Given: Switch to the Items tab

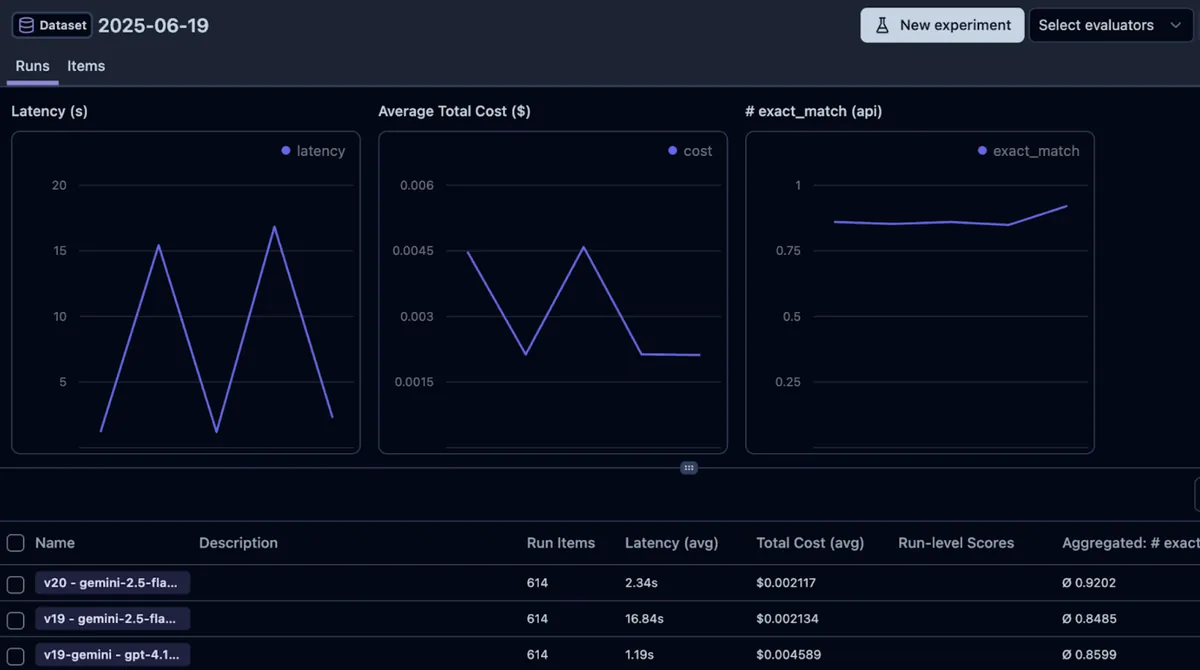Looking at the screenshot, I should click(x=86, y=66).
